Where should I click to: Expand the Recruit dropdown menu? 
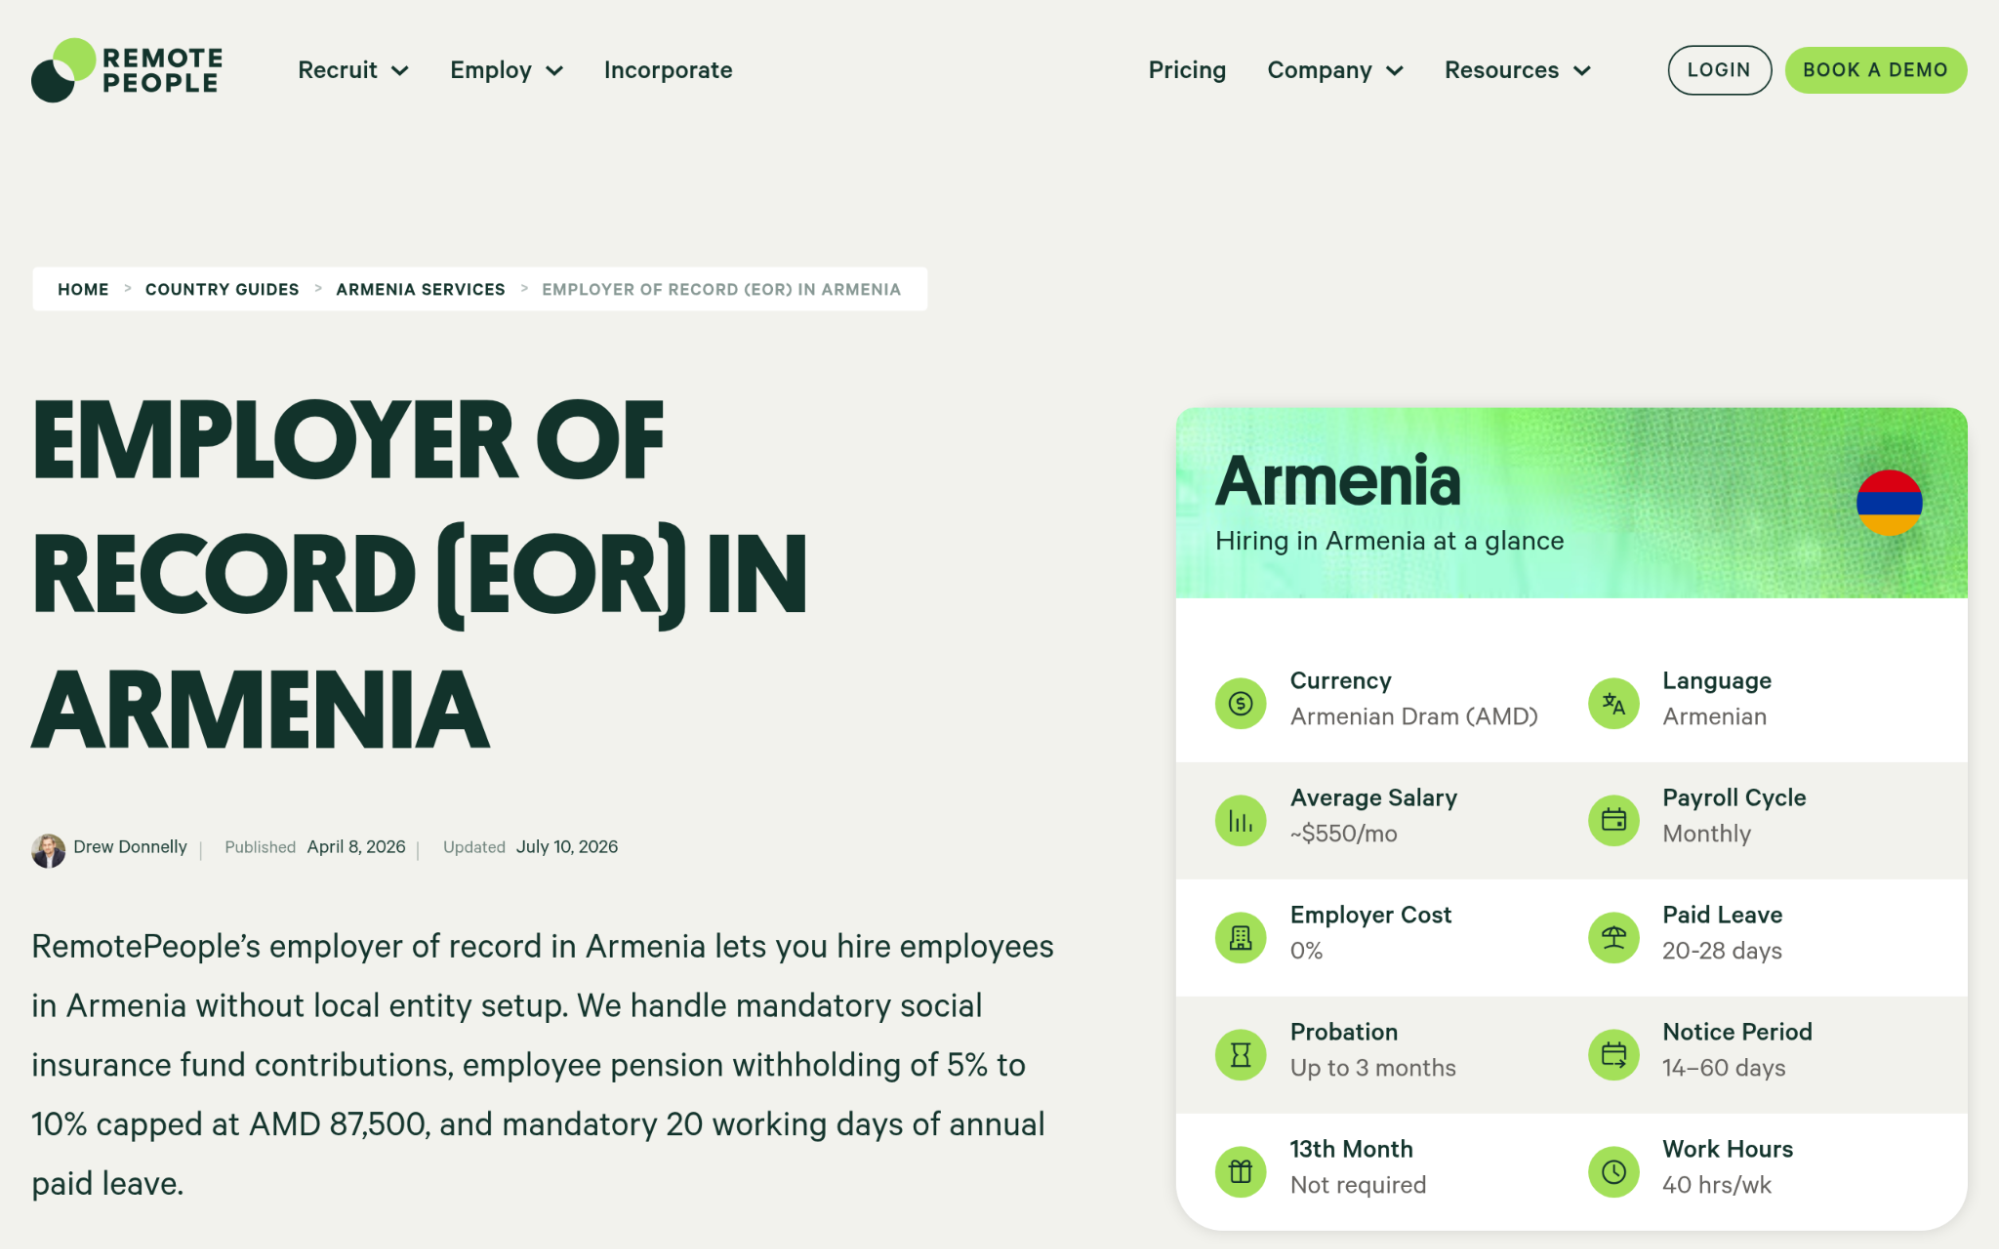[353, 70]
